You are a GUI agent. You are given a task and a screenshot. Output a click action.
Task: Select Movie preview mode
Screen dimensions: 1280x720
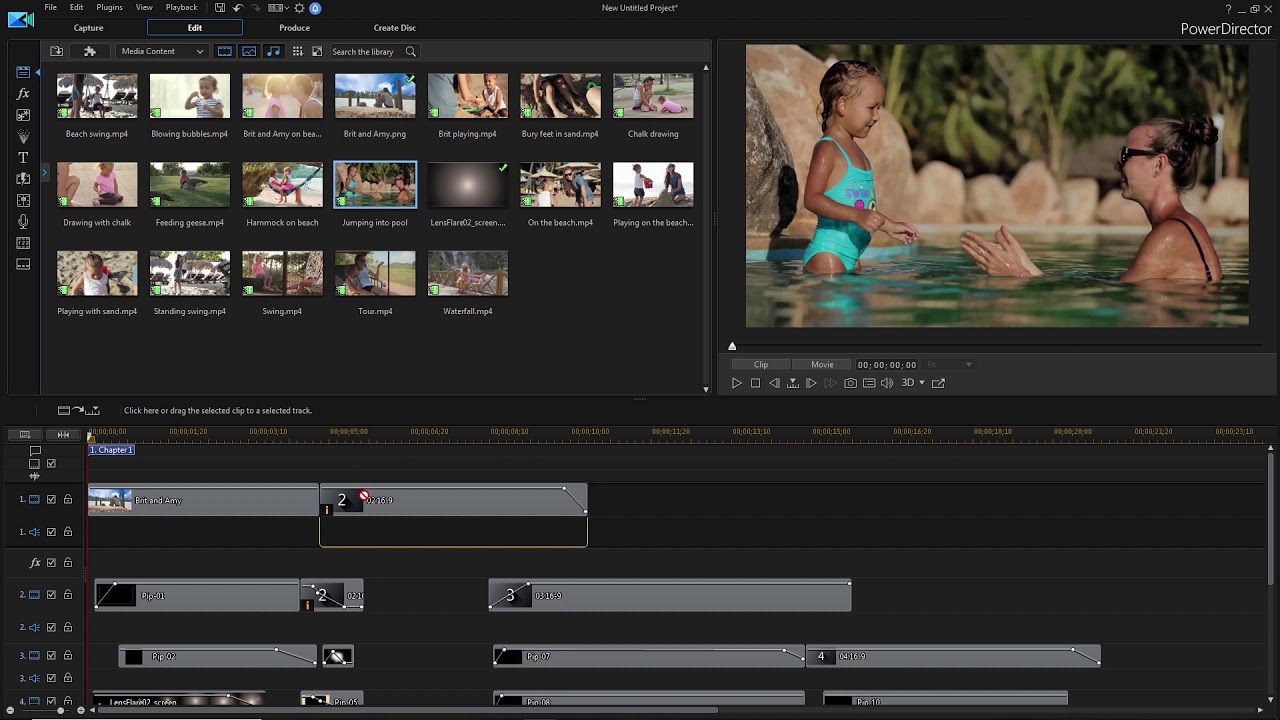pyautogui.click(x=822, y=365)
